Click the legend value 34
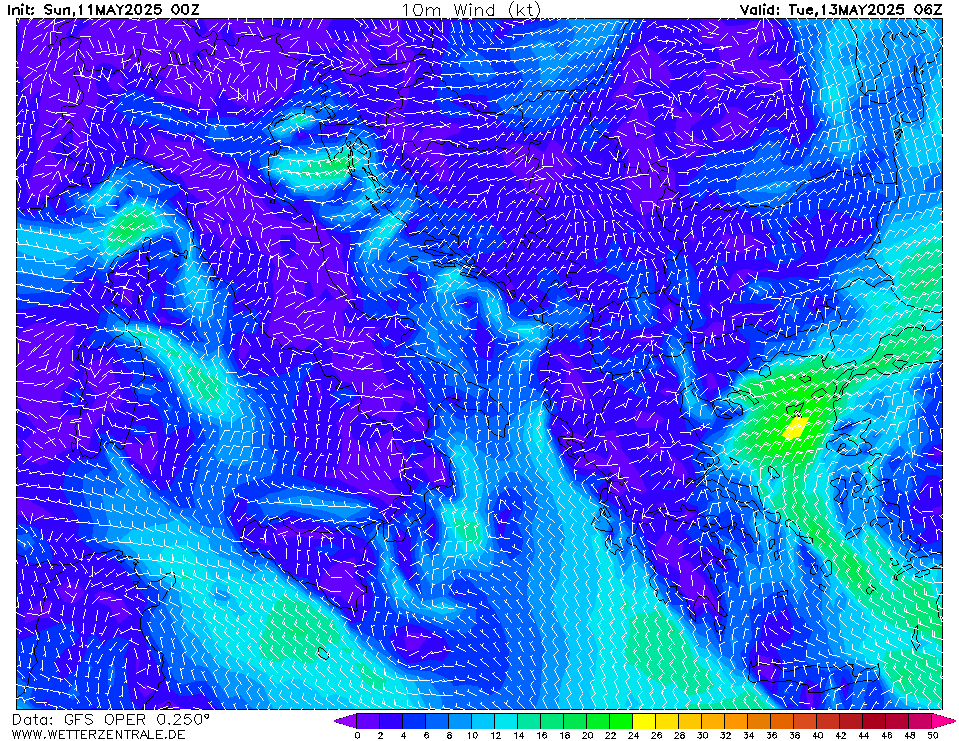 tap(748, 735)
